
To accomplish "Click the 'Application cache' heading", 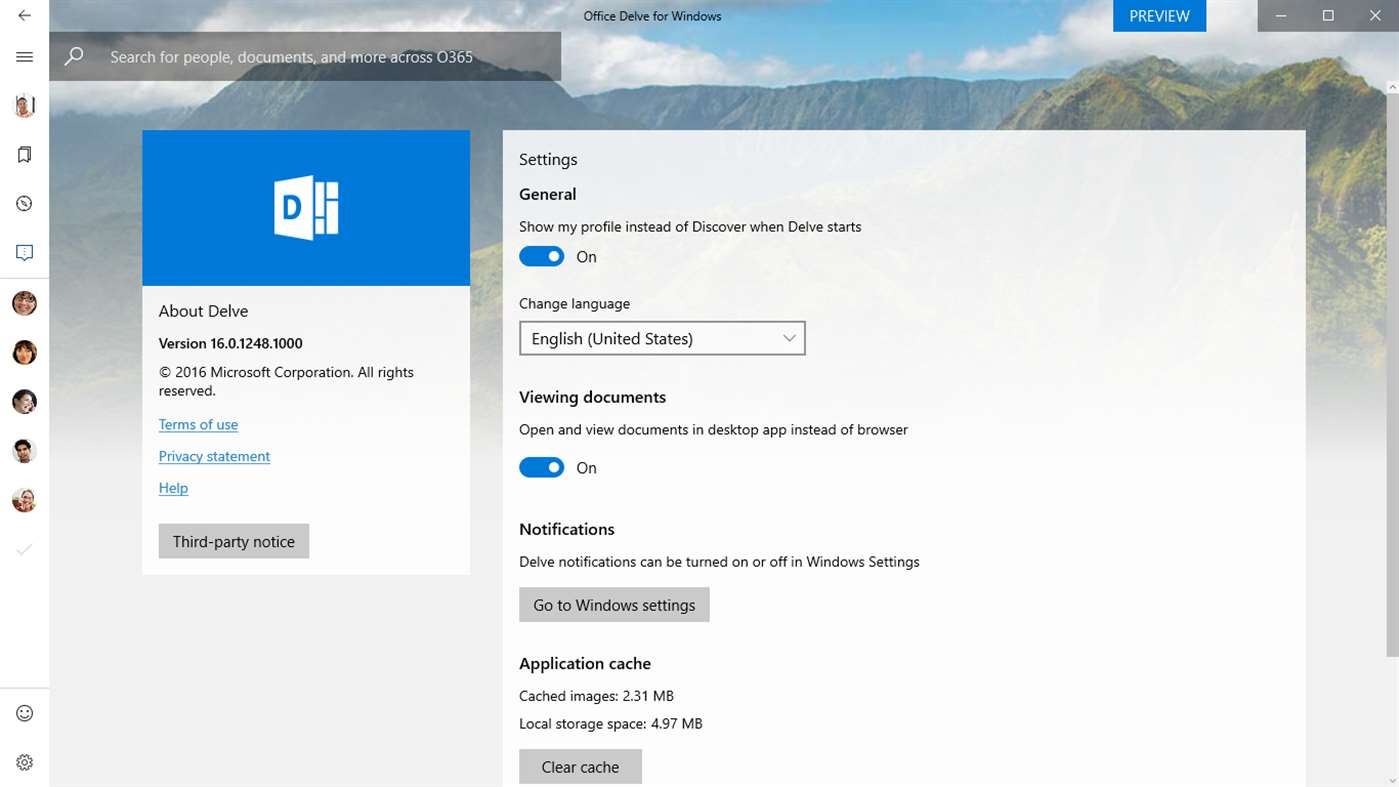I will (585, 663).
